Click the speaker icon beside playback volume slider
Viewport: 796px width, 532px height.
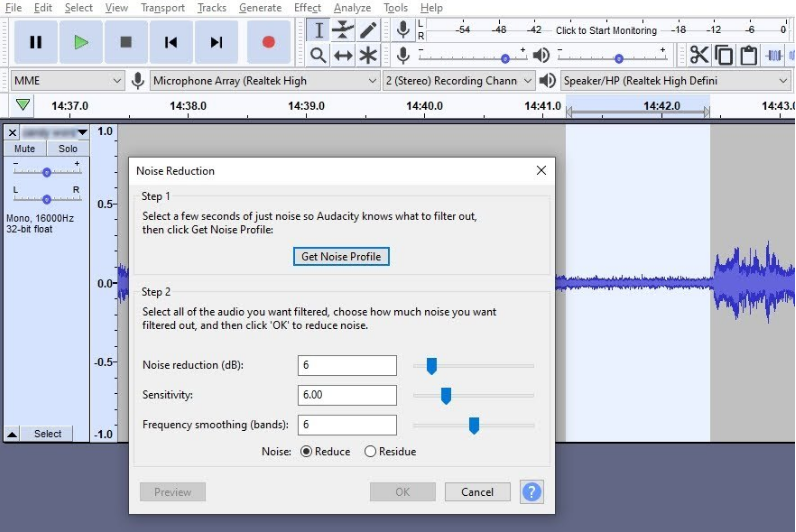click(541, 55)
